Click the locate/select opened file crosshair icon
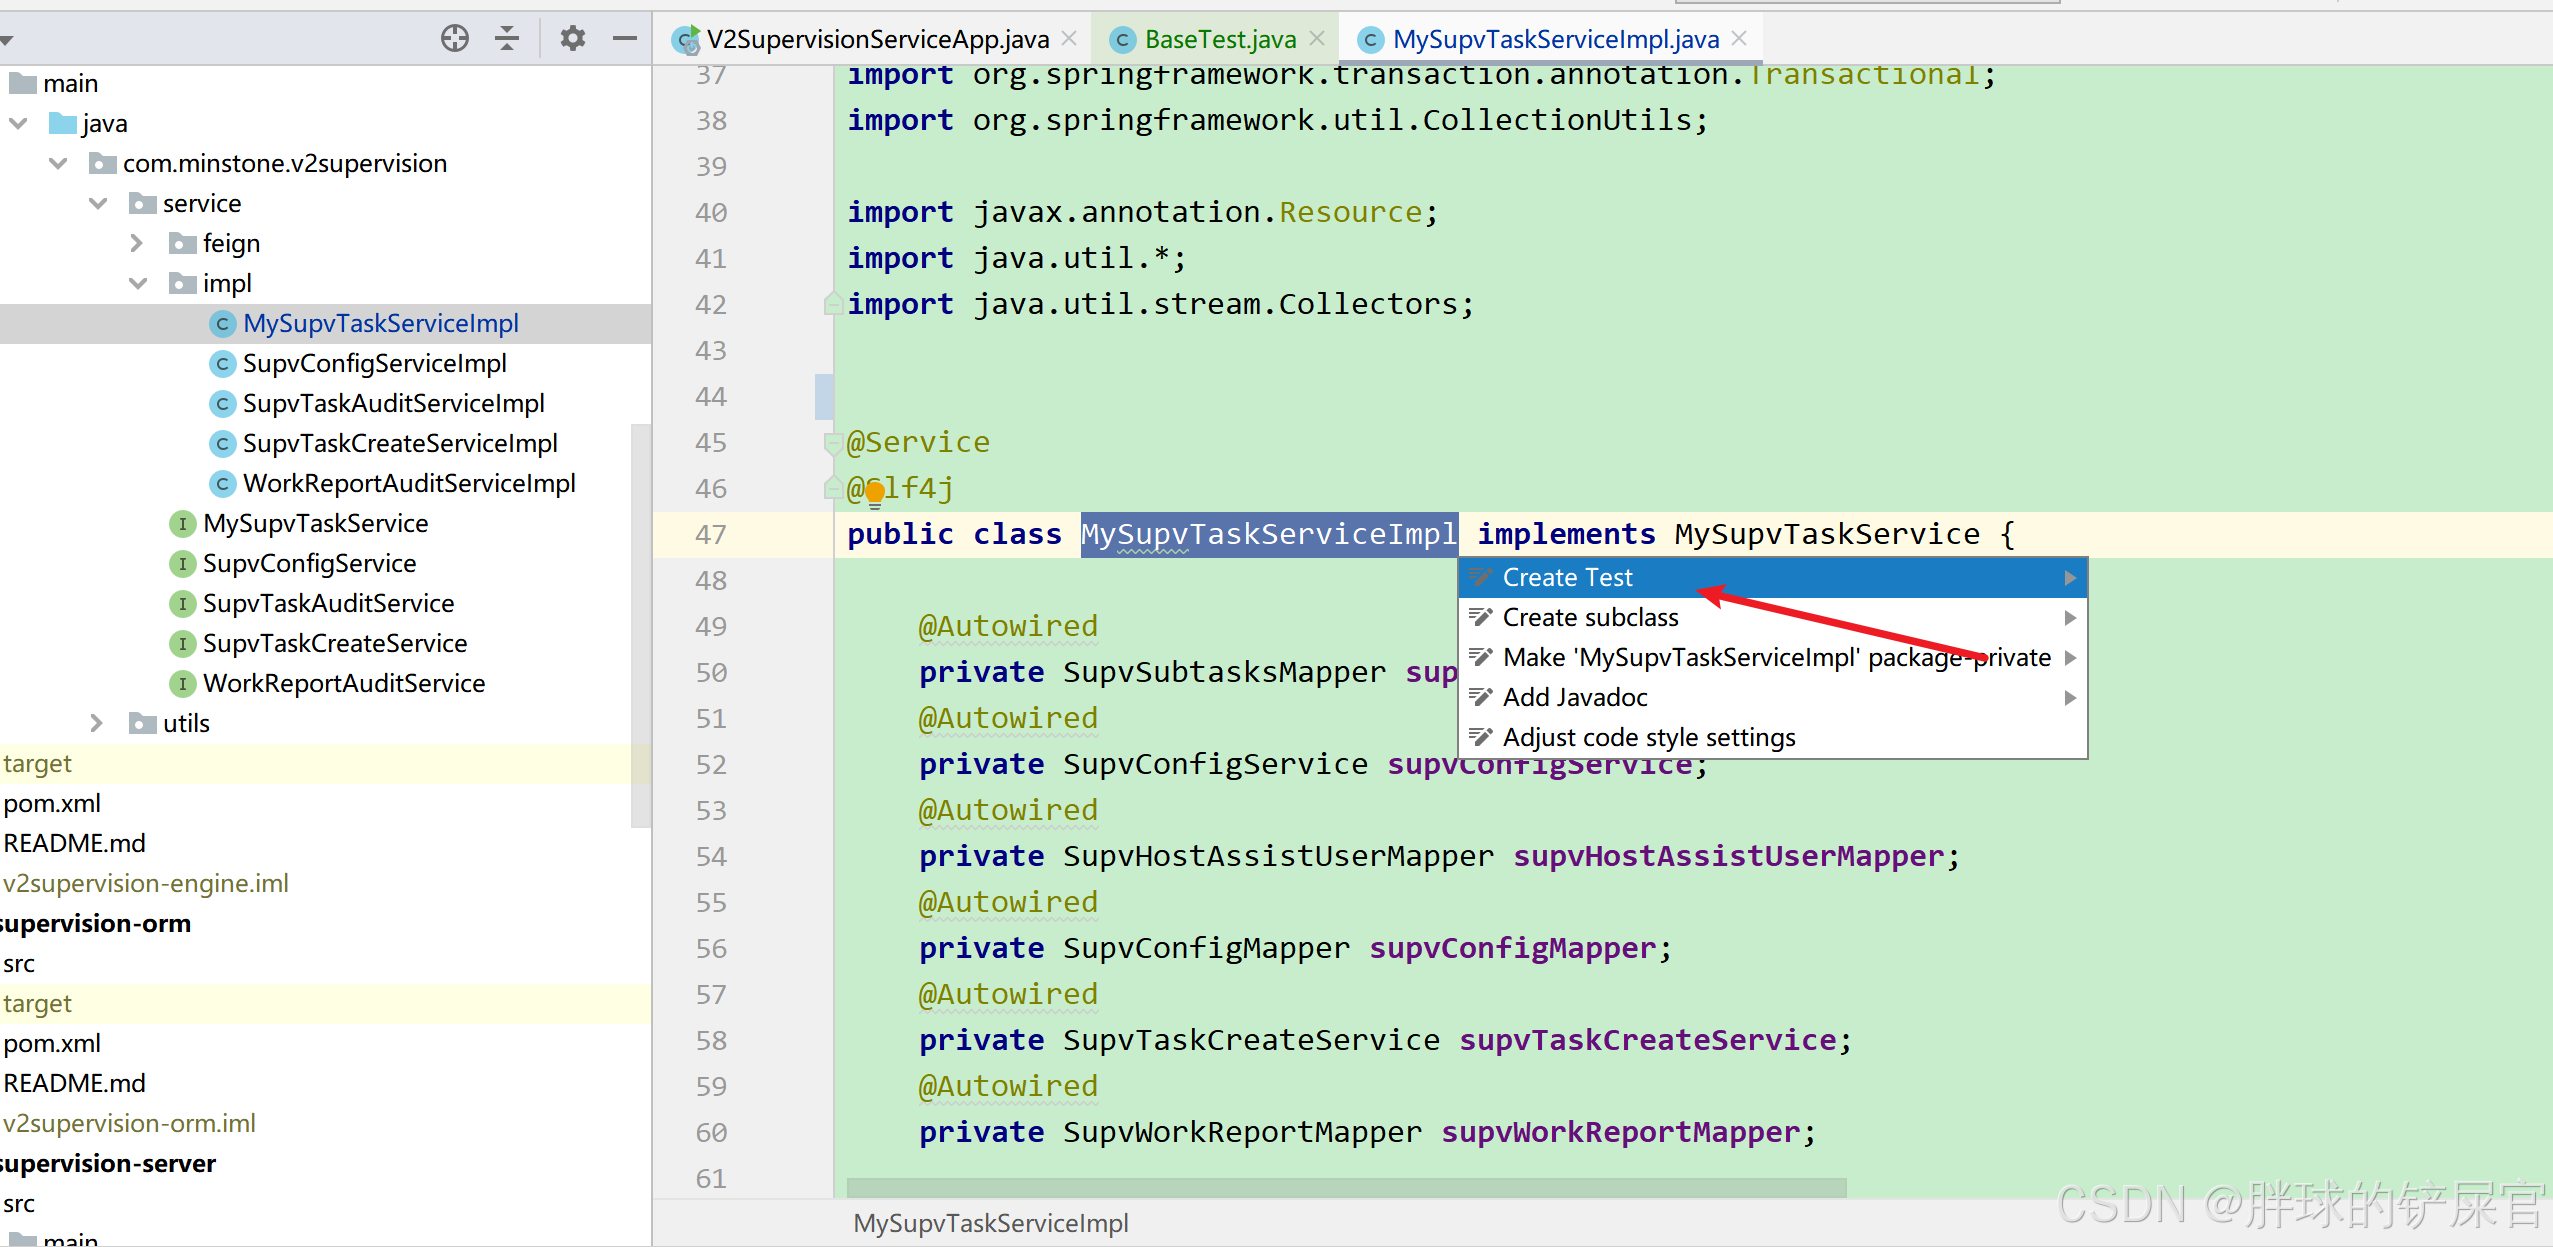Image resolution: width=2553 pixels, height=1247 pixels. coord(455,38)
